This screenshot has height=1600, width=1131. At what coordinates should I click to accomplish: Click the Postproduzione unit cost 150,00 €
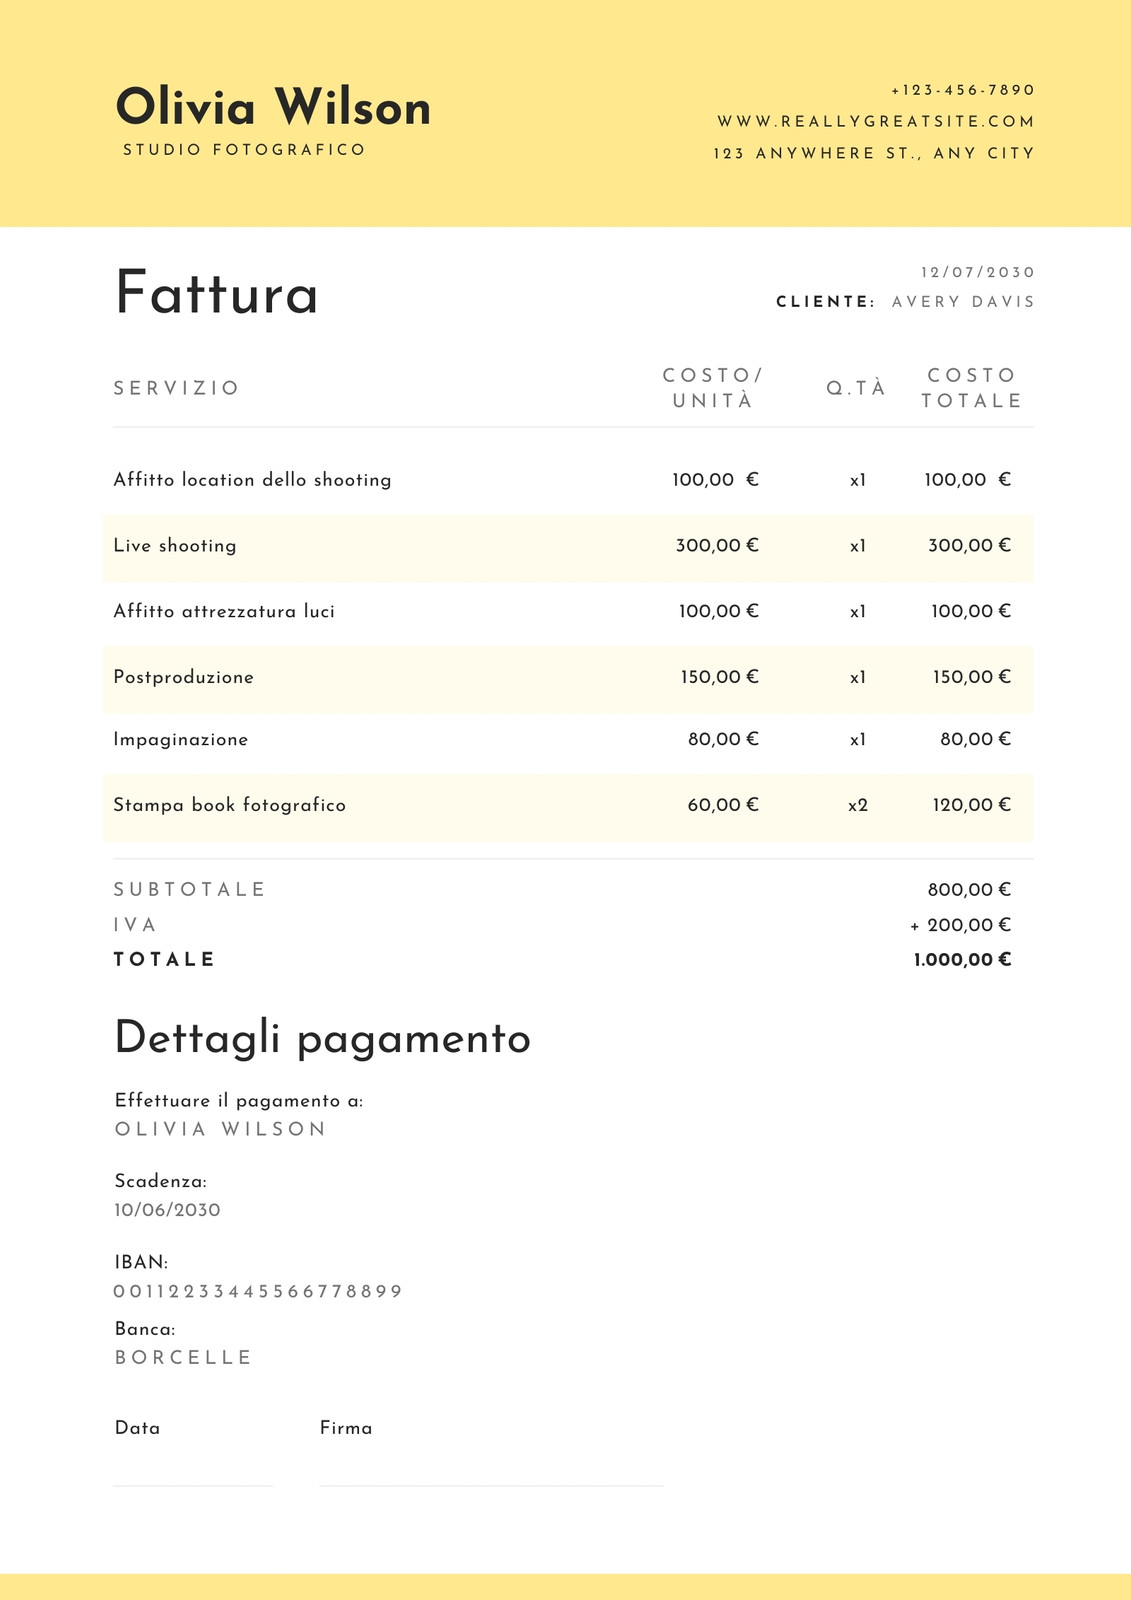(720, 677)
